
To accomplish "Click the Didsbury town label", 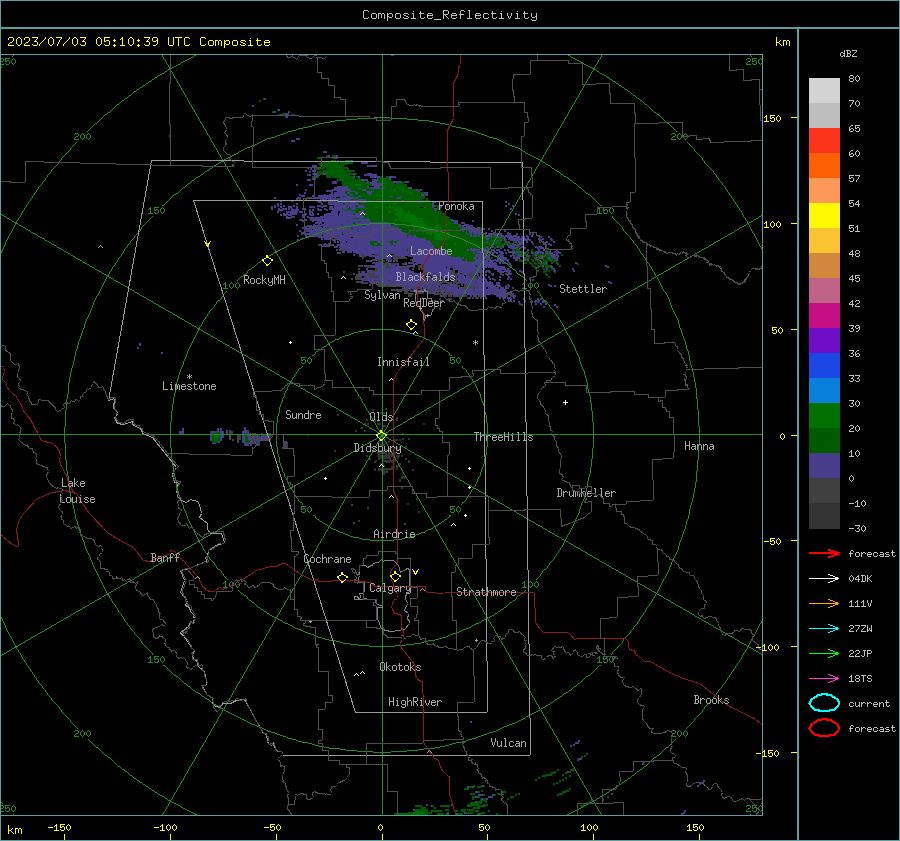I will [x=377, y=448].
